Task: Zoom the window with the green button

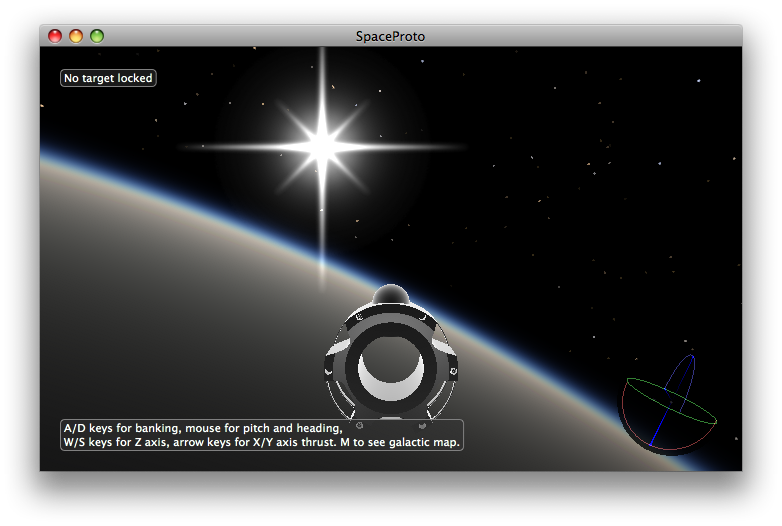Action: tap(97, 36)
